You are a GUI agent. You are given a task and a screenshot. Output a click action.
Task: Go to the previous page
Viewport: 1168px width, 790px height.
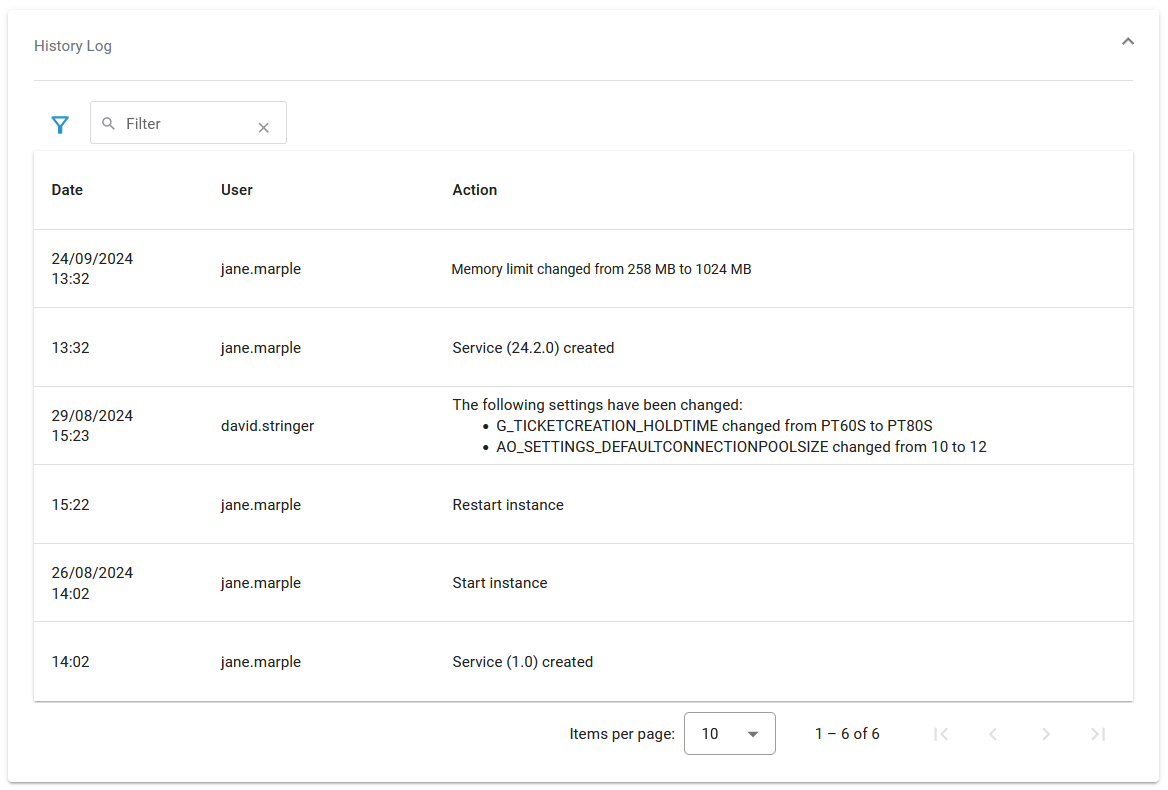click(x=993, y=734)
